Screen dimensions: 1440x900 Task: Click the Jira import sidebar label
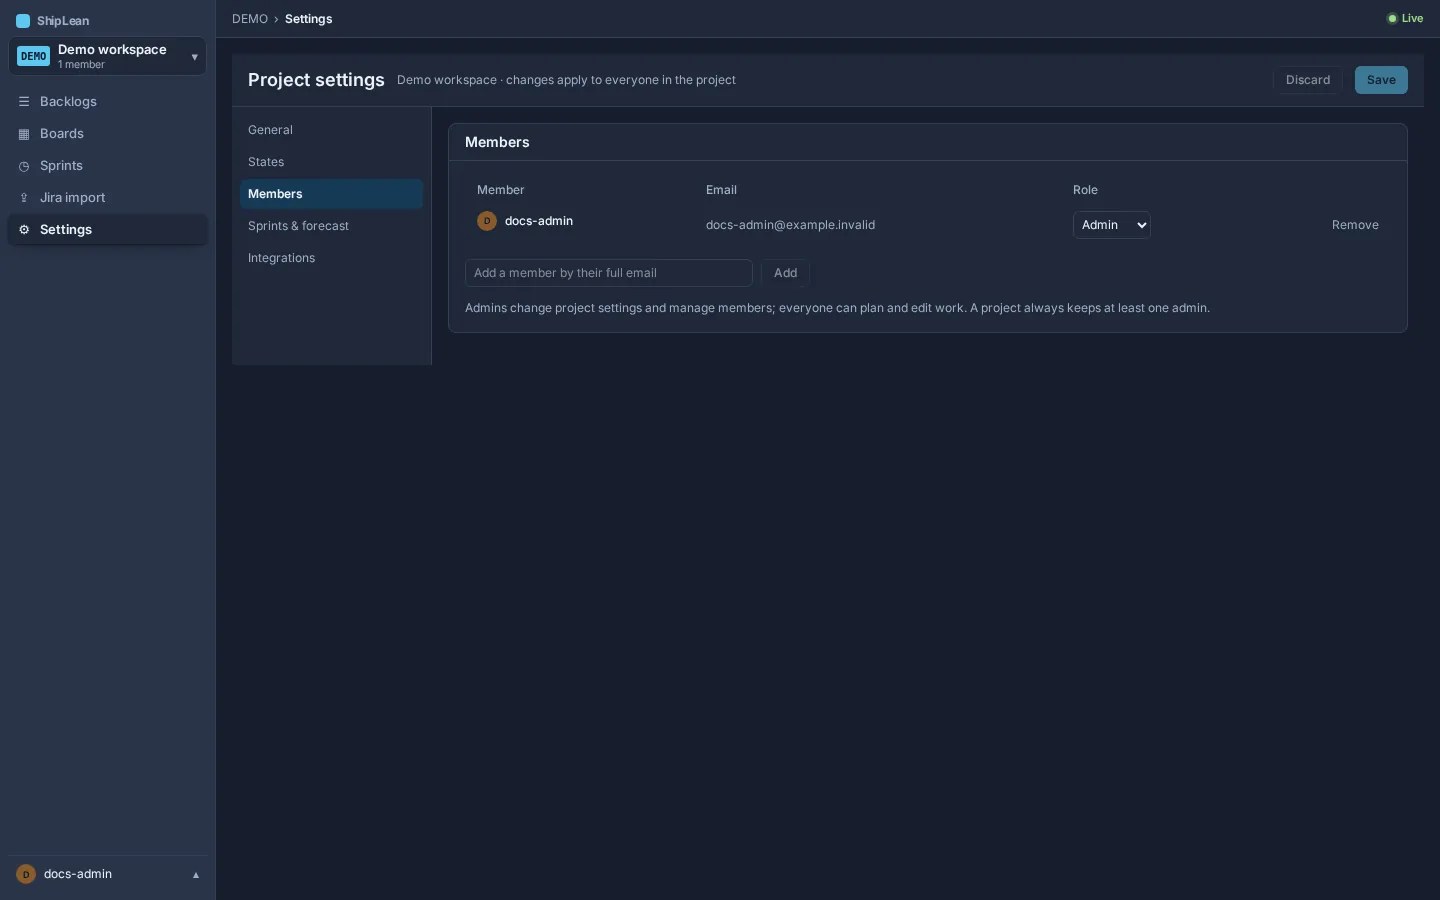point(73,198)
